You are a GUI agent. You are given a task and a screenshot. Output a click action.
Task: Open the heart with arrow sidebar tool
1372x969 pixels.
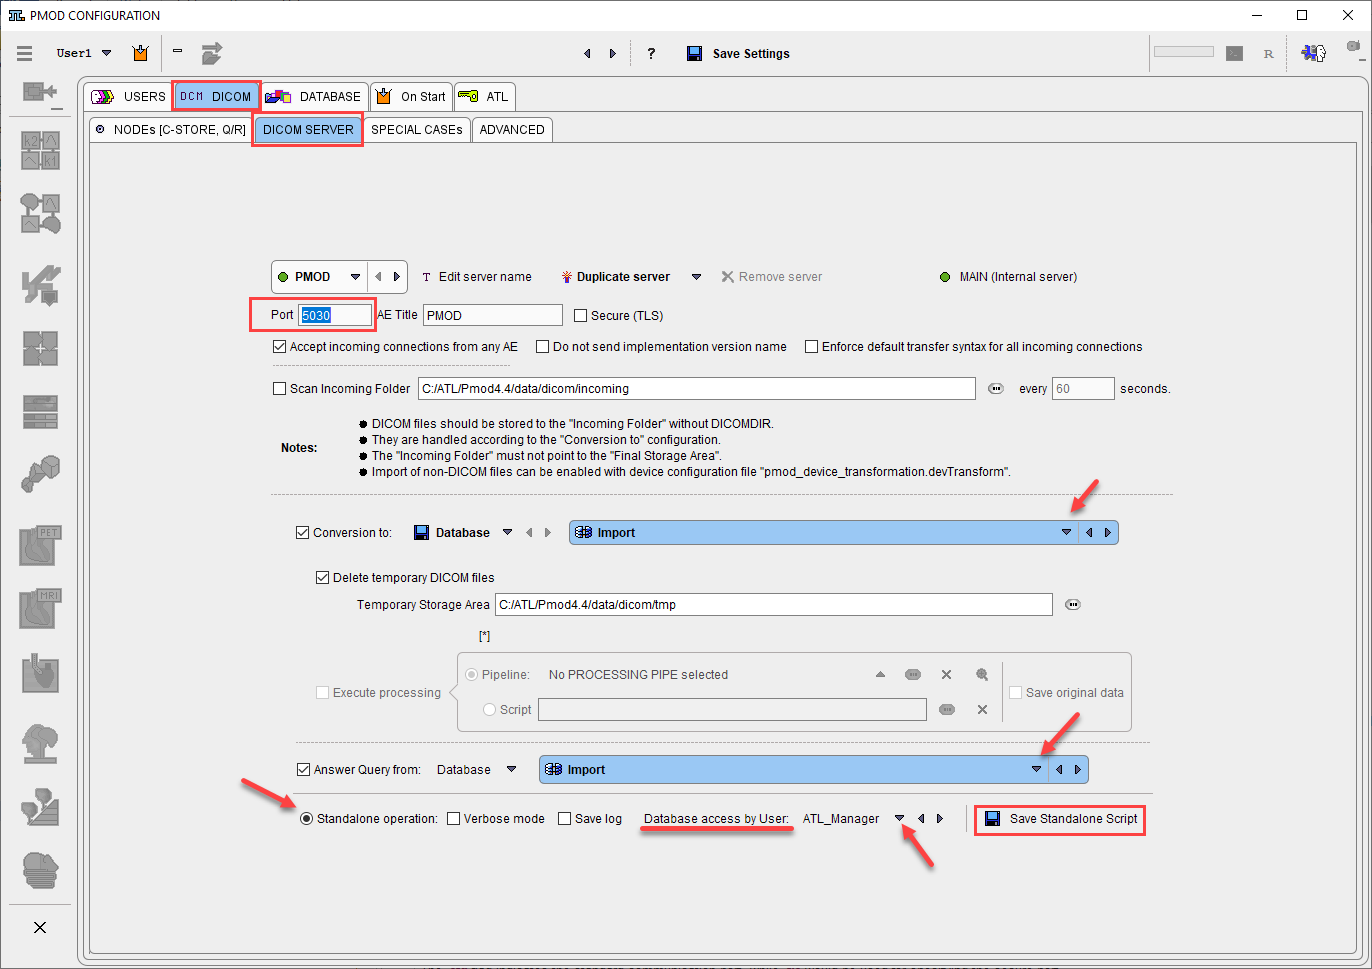tap(41, 675)
